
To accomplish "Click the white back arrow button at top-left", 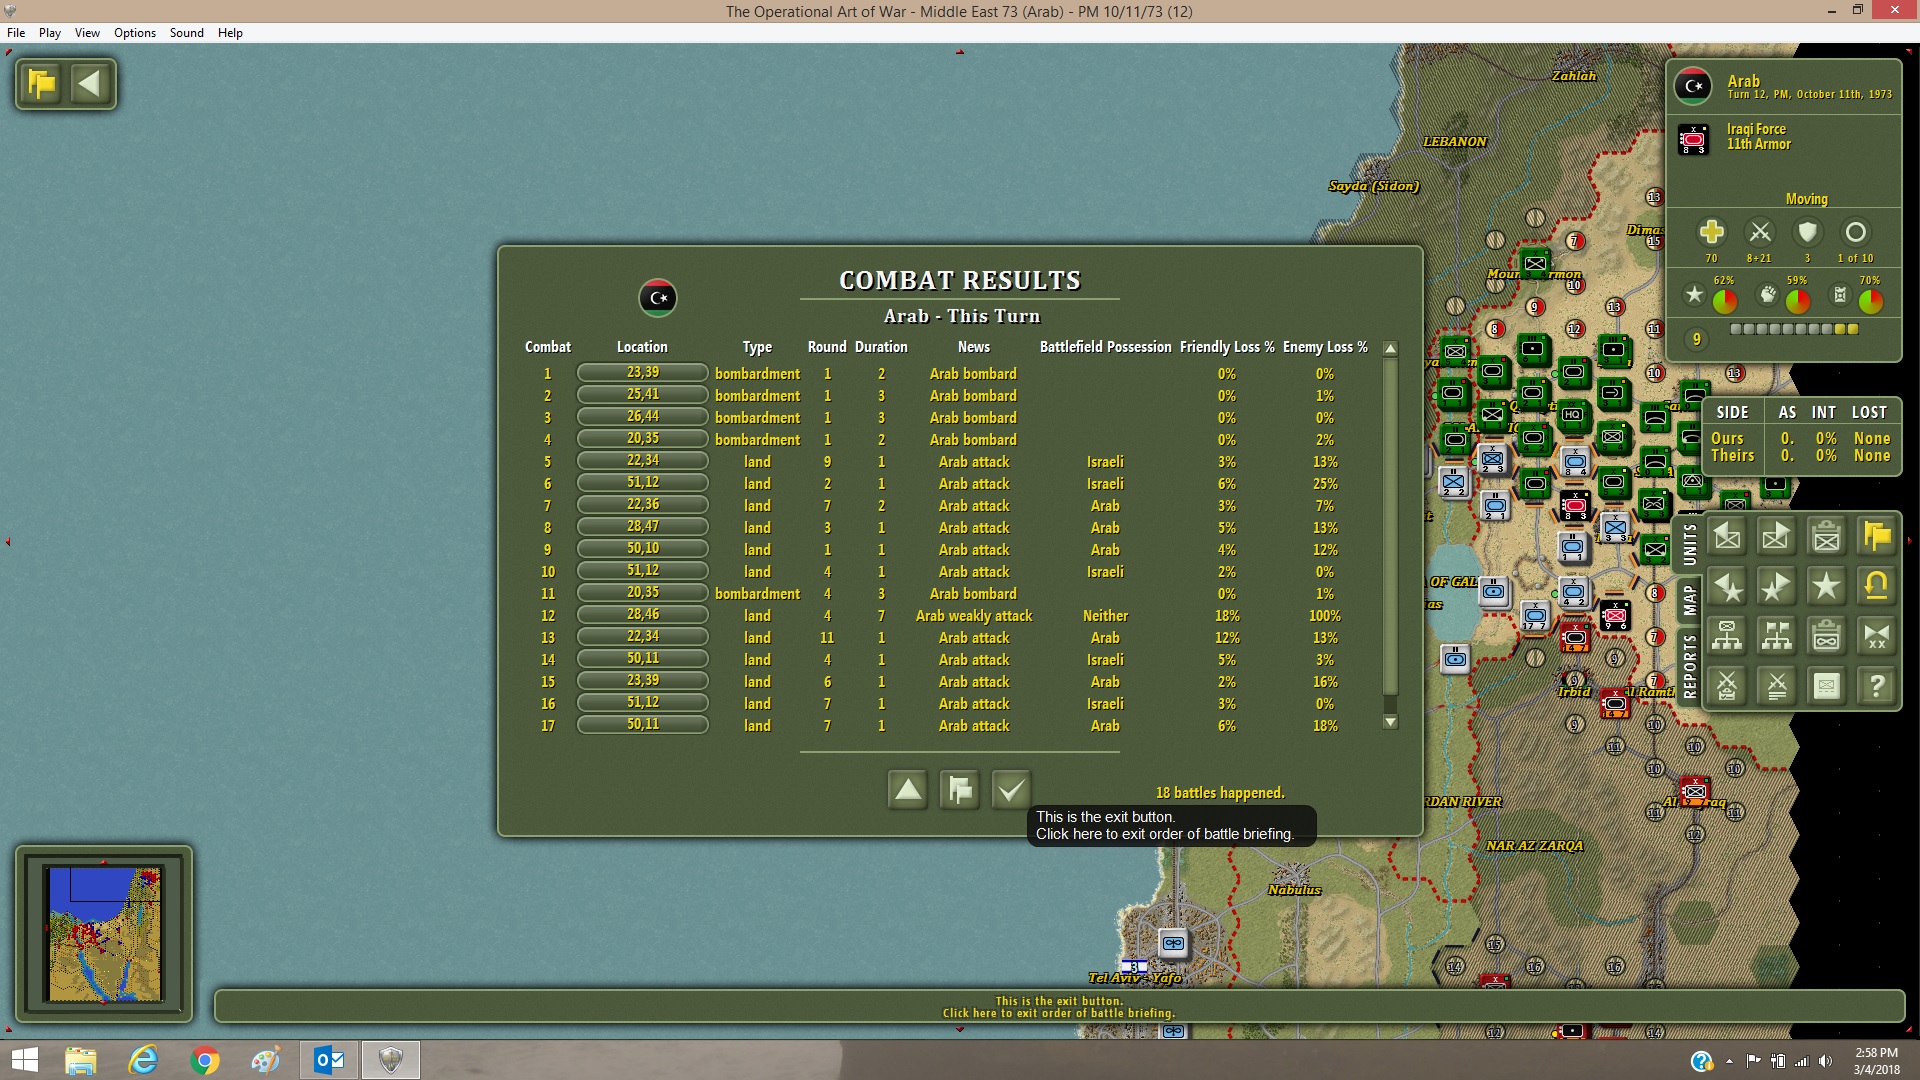I will 90,84.
